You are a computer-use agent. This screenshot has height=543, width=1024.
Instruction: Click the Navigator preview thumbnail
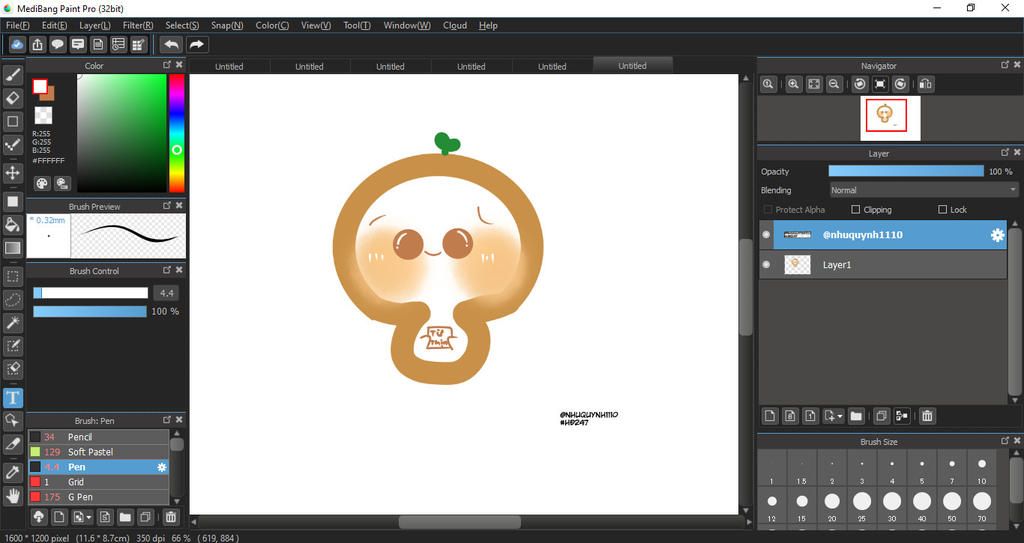tap(890, 118)
